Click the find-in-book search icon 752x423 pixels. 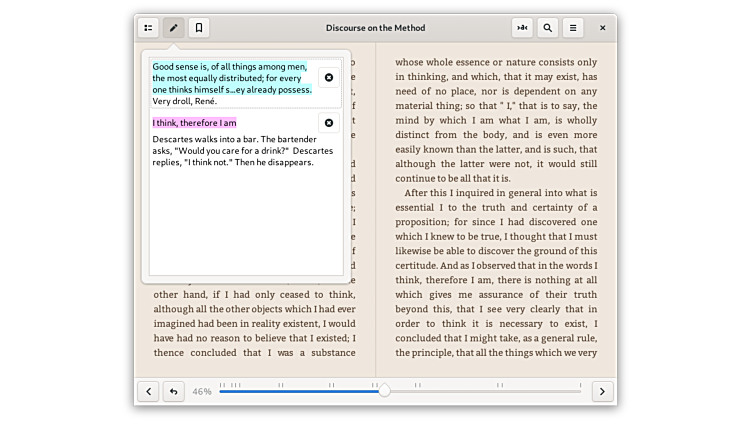[x=547, y=28]
